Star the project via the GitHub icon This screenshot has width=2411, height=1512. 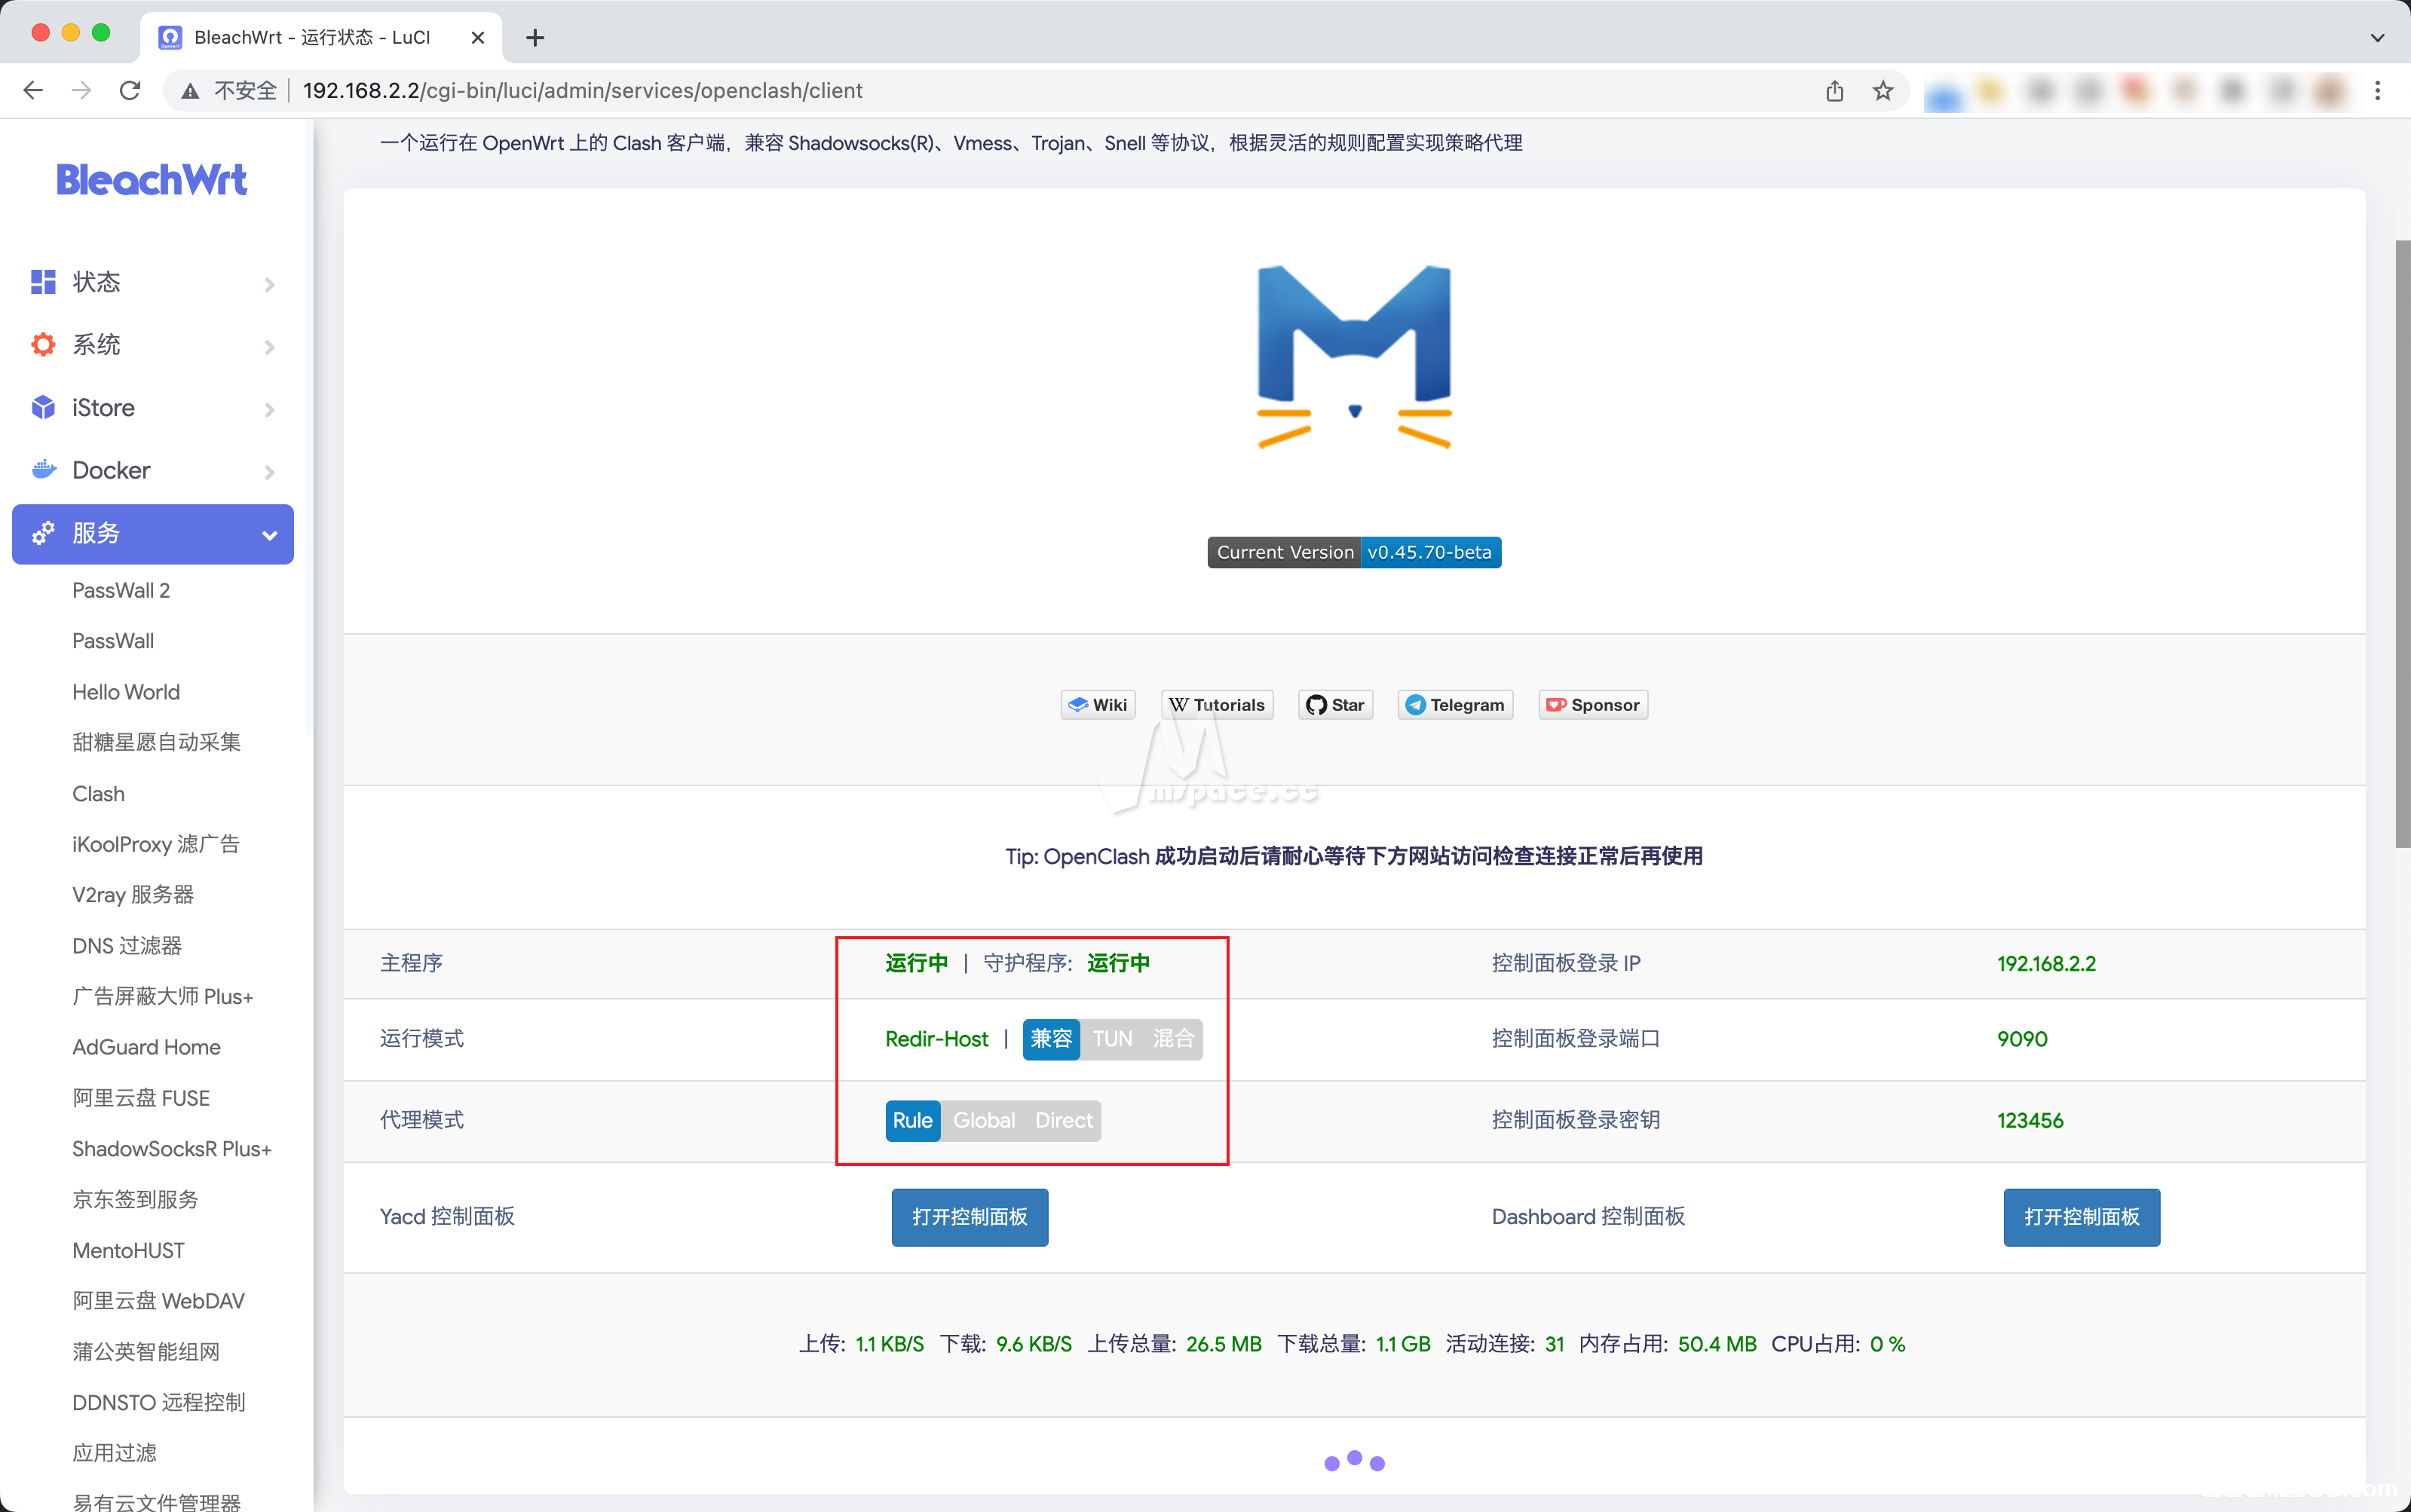pyautogui.click(x=1334, y=704)
